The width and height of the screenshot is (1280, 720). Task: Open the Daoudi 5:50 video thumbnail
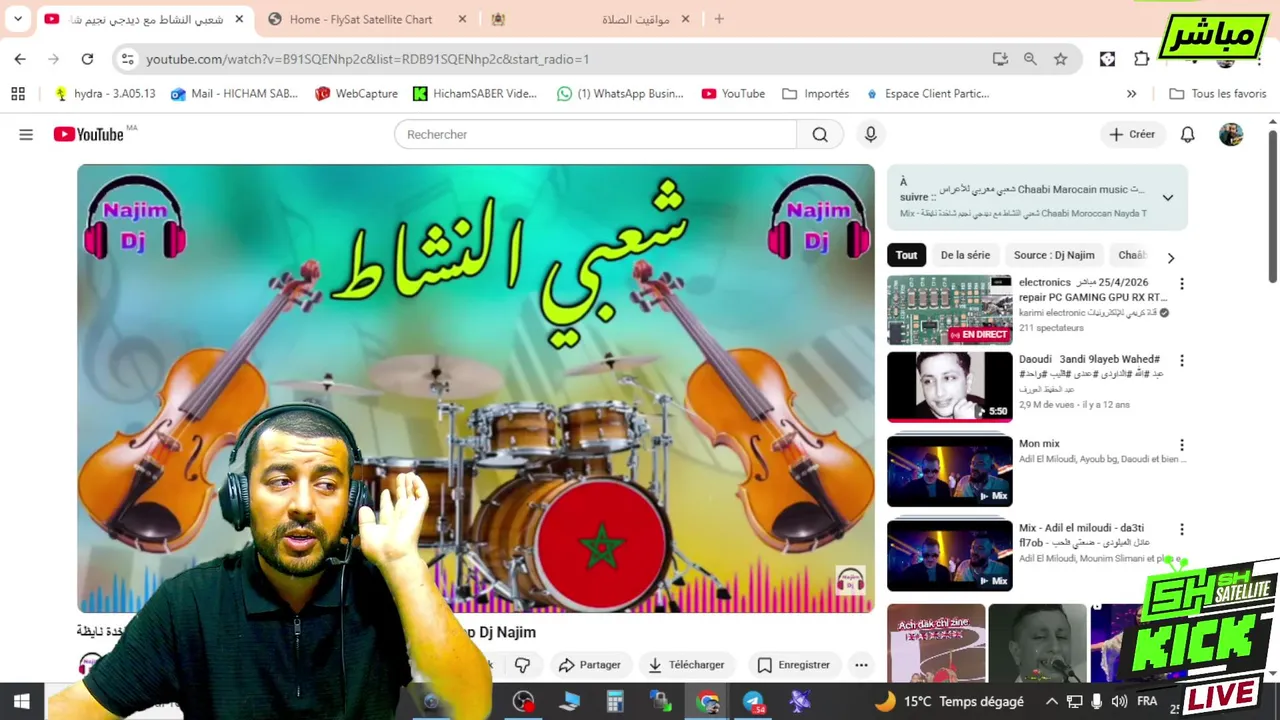coord(949,387)
